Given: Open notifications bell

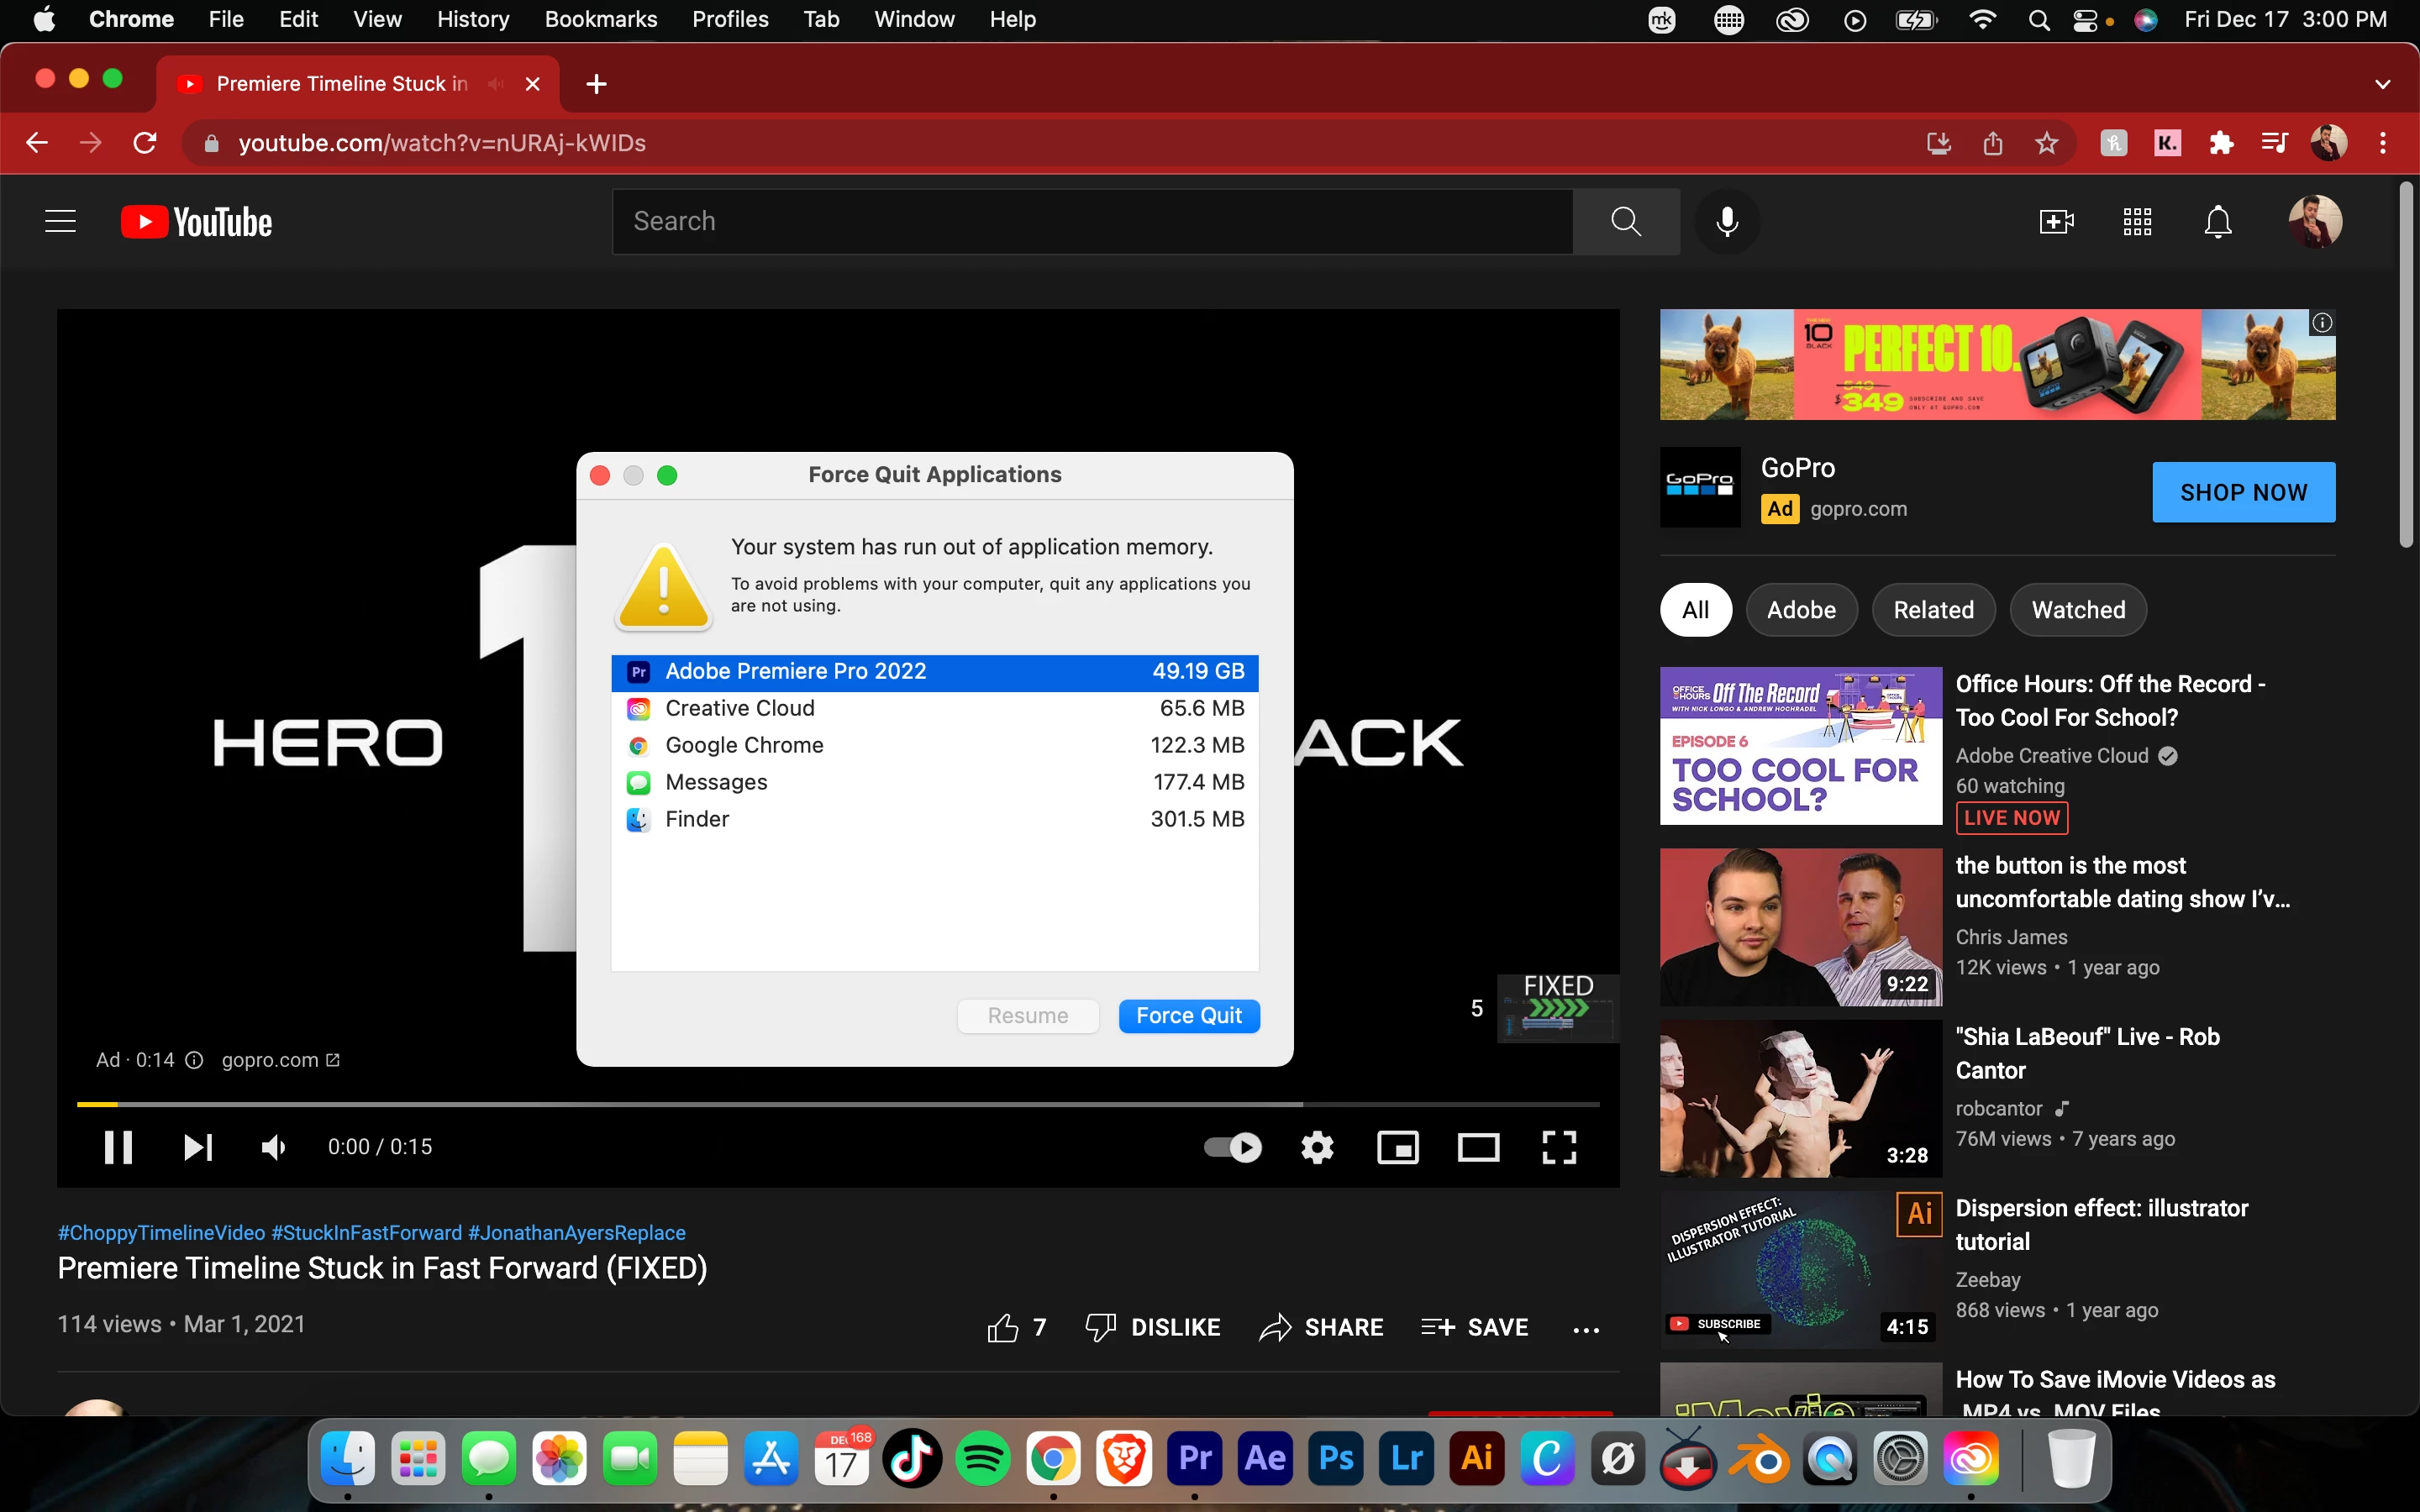Looking at the screenshot, I should pyautogui.click(x=2218, y=222).
